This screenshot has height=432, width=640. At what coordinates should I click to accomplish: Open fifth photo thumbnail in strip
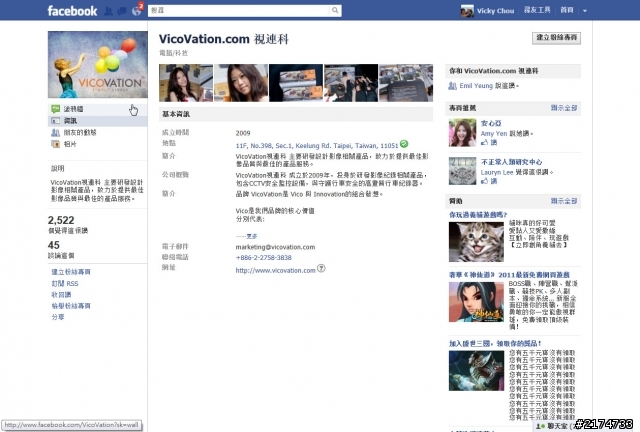click(x=406, y=83)
